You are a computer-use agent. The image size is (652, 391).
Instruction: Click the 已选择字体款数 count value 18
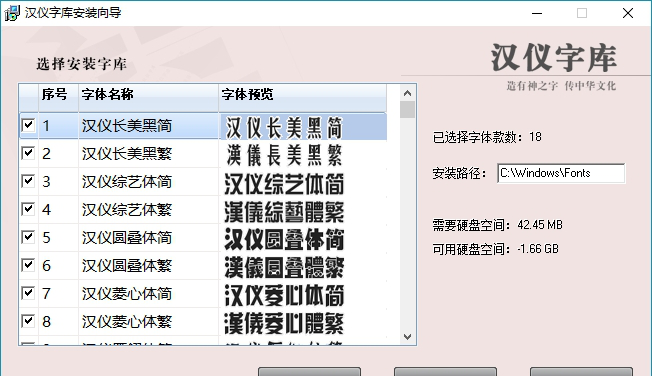coord(535,137)
